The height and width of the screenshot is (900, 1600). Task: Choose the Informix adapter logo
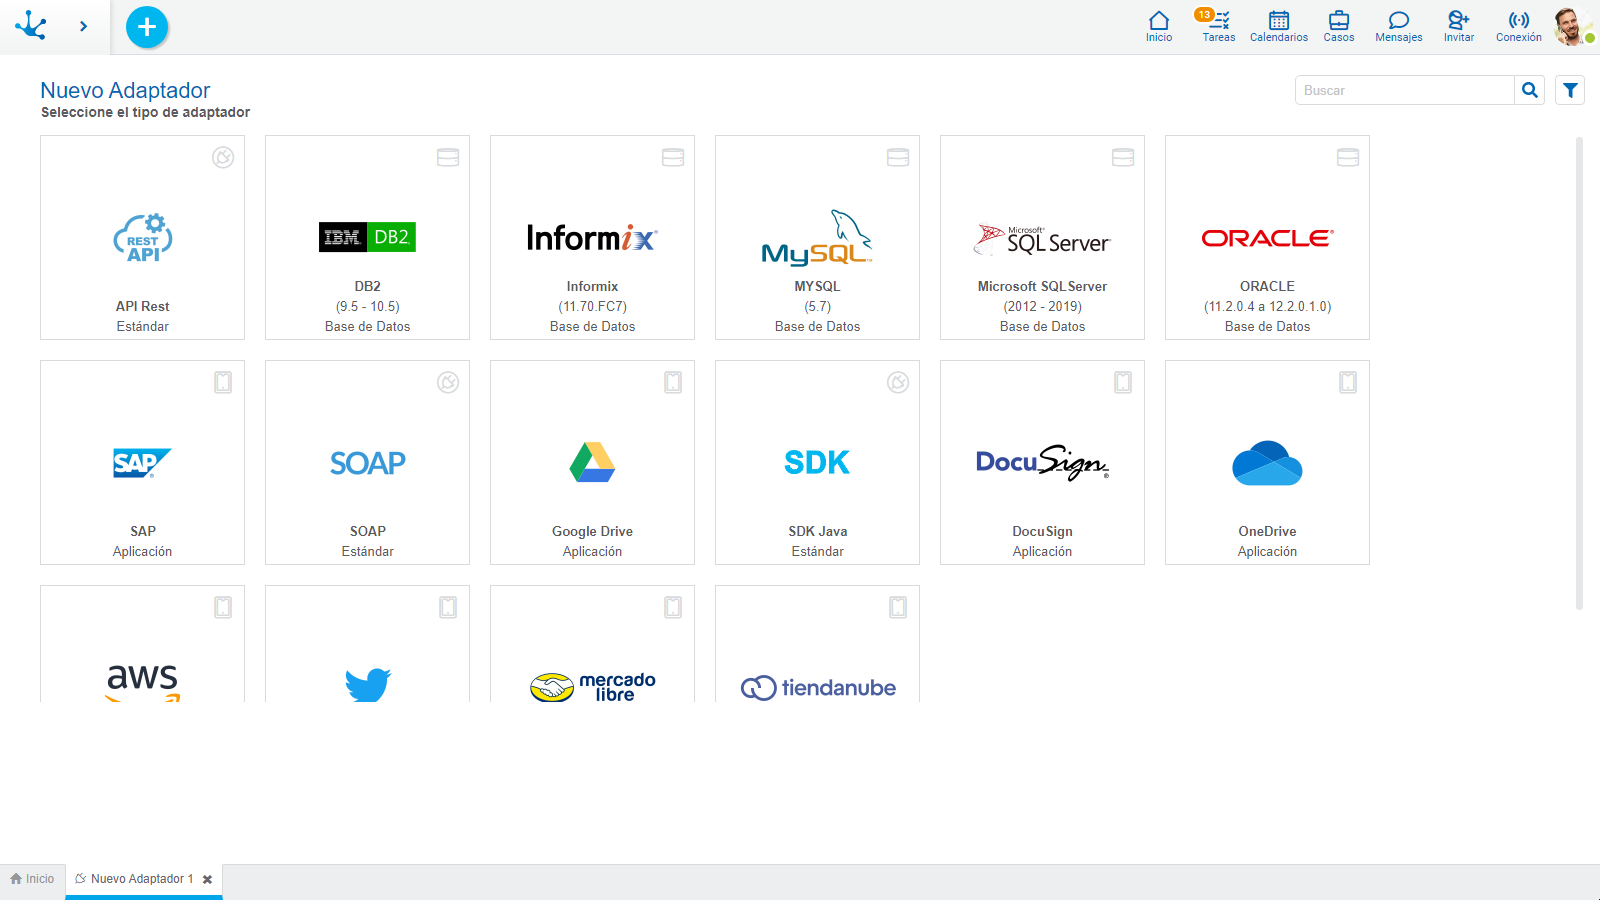tap(592, 238)
